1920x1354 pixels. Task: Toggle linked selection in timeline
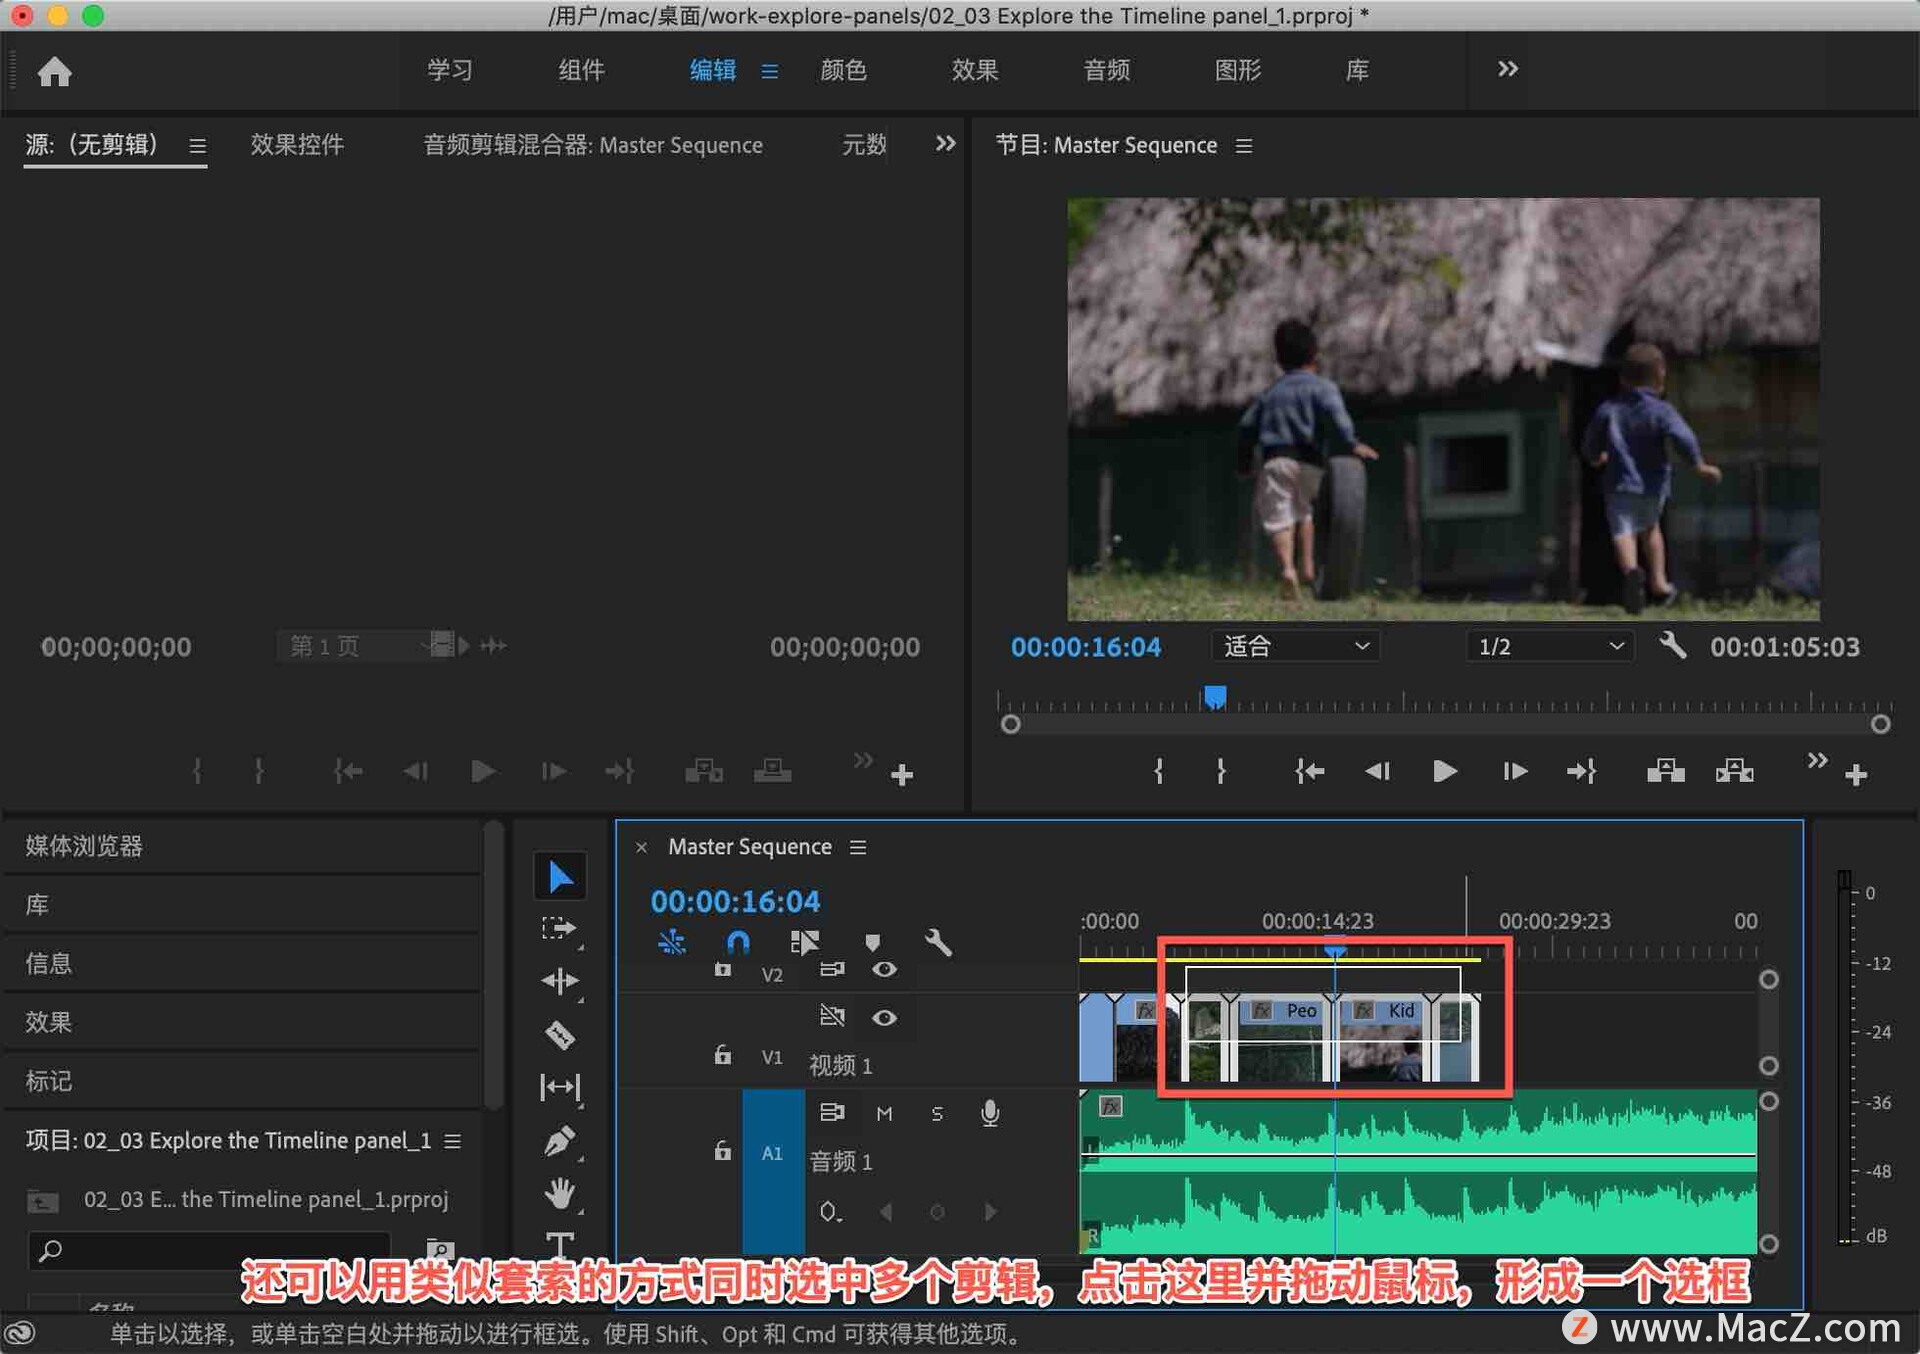(x=804, y=942)
